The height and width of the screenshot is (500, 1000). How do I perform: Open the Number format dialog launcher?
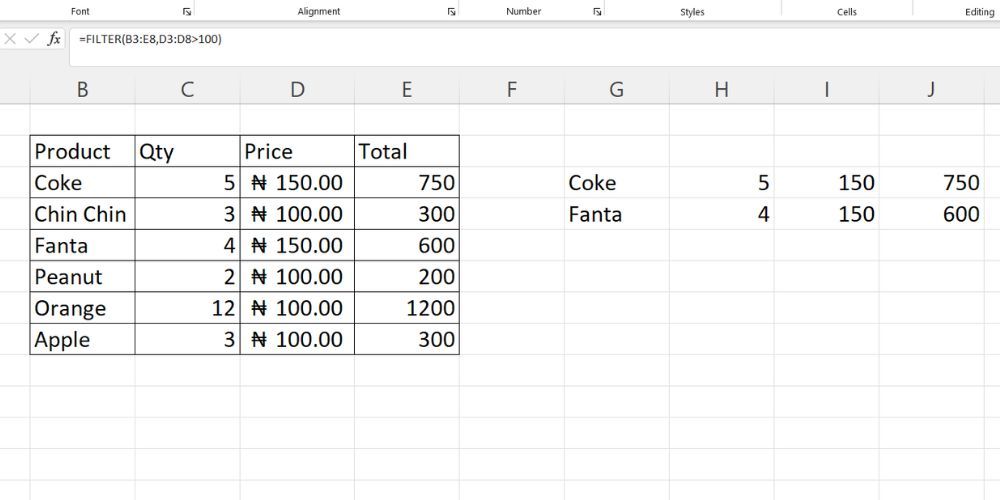(x=597, y=12)
